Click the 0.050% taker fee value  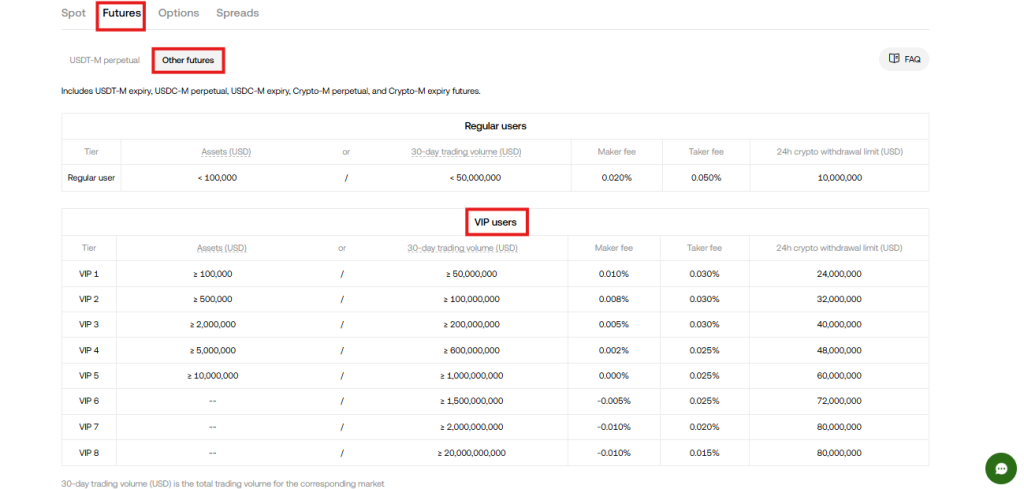coord(706,178)
